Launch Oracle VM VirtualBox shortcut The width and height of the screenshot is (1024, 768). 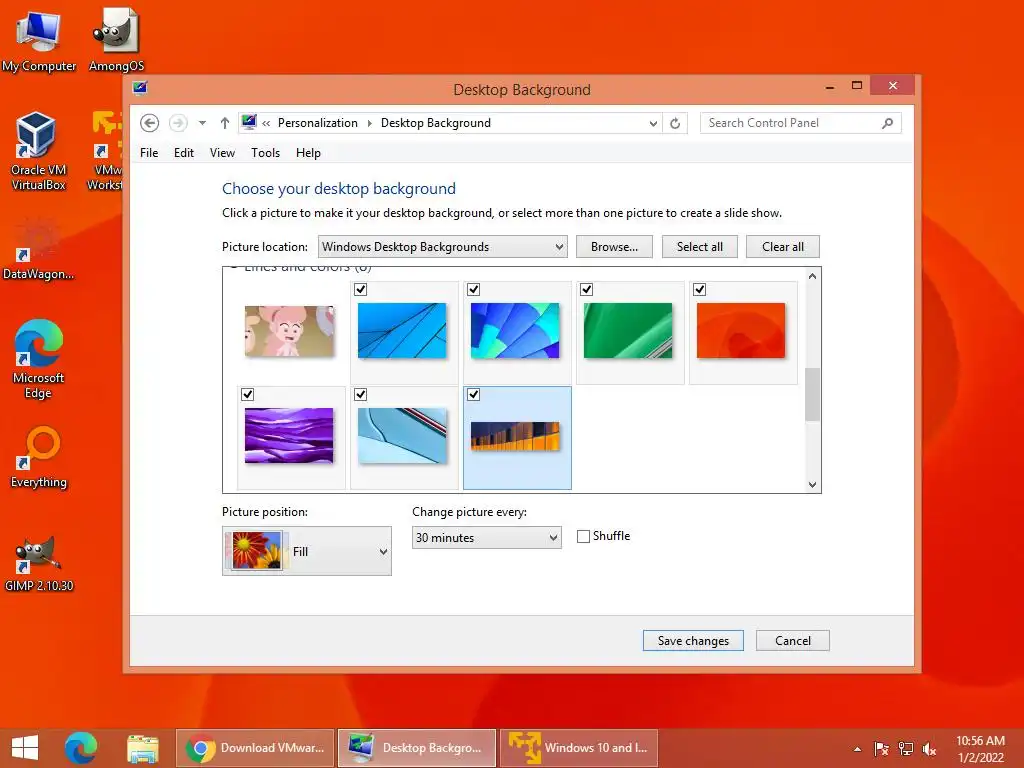click(38, 150)
